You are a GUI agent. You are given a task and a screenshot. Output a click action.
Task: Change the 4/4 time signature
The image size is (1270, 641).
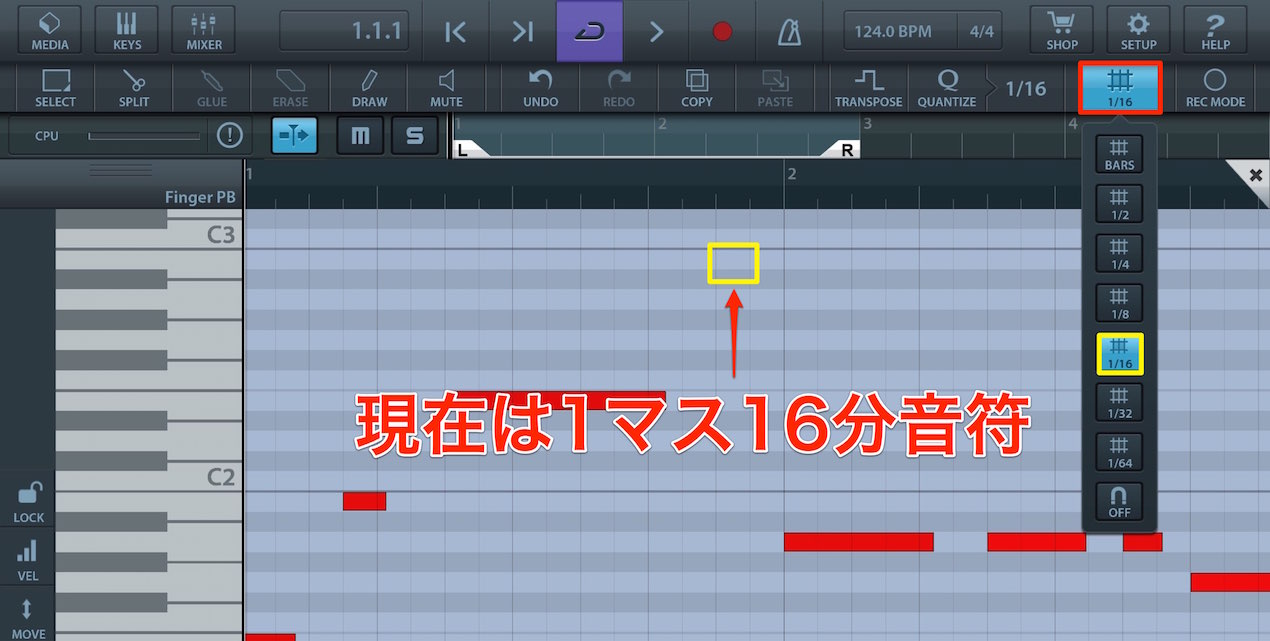981,31
